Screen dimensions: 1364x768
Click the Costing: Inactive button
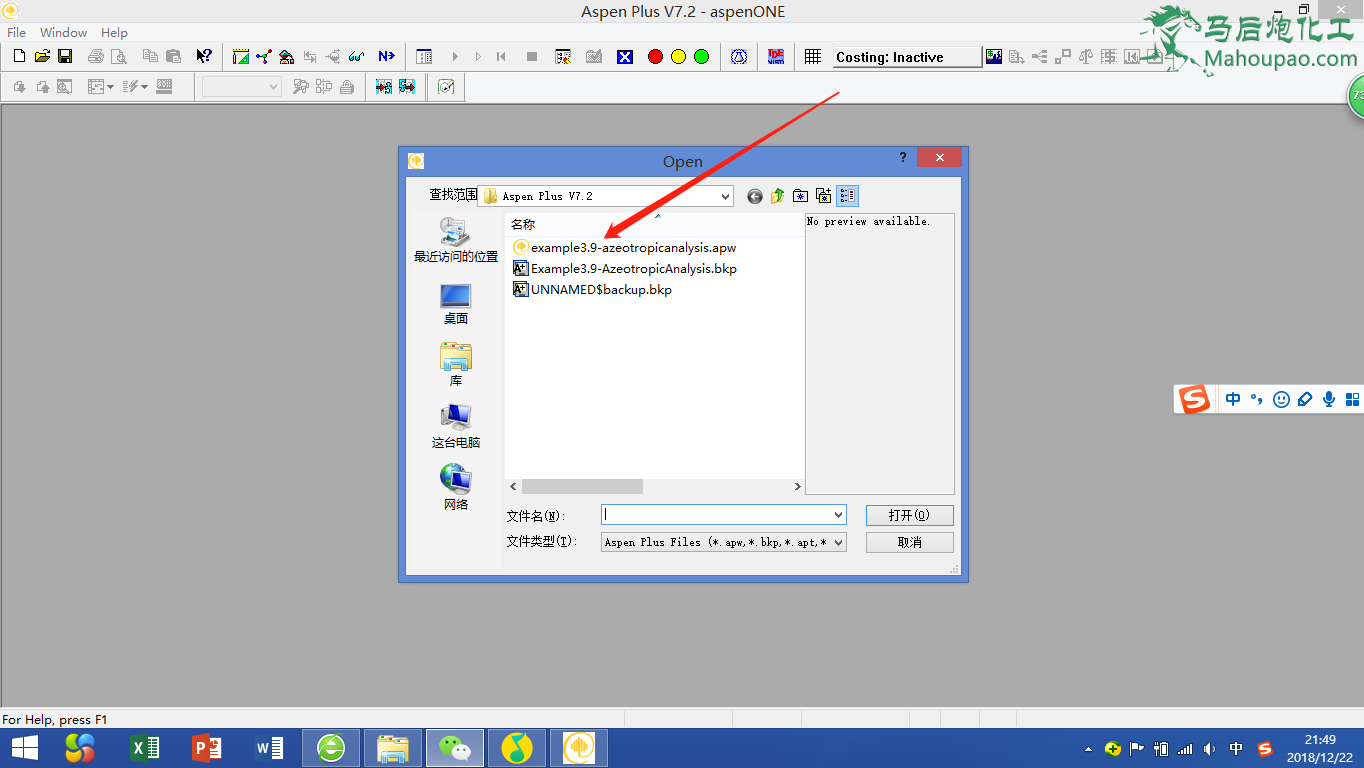[907, 57]
